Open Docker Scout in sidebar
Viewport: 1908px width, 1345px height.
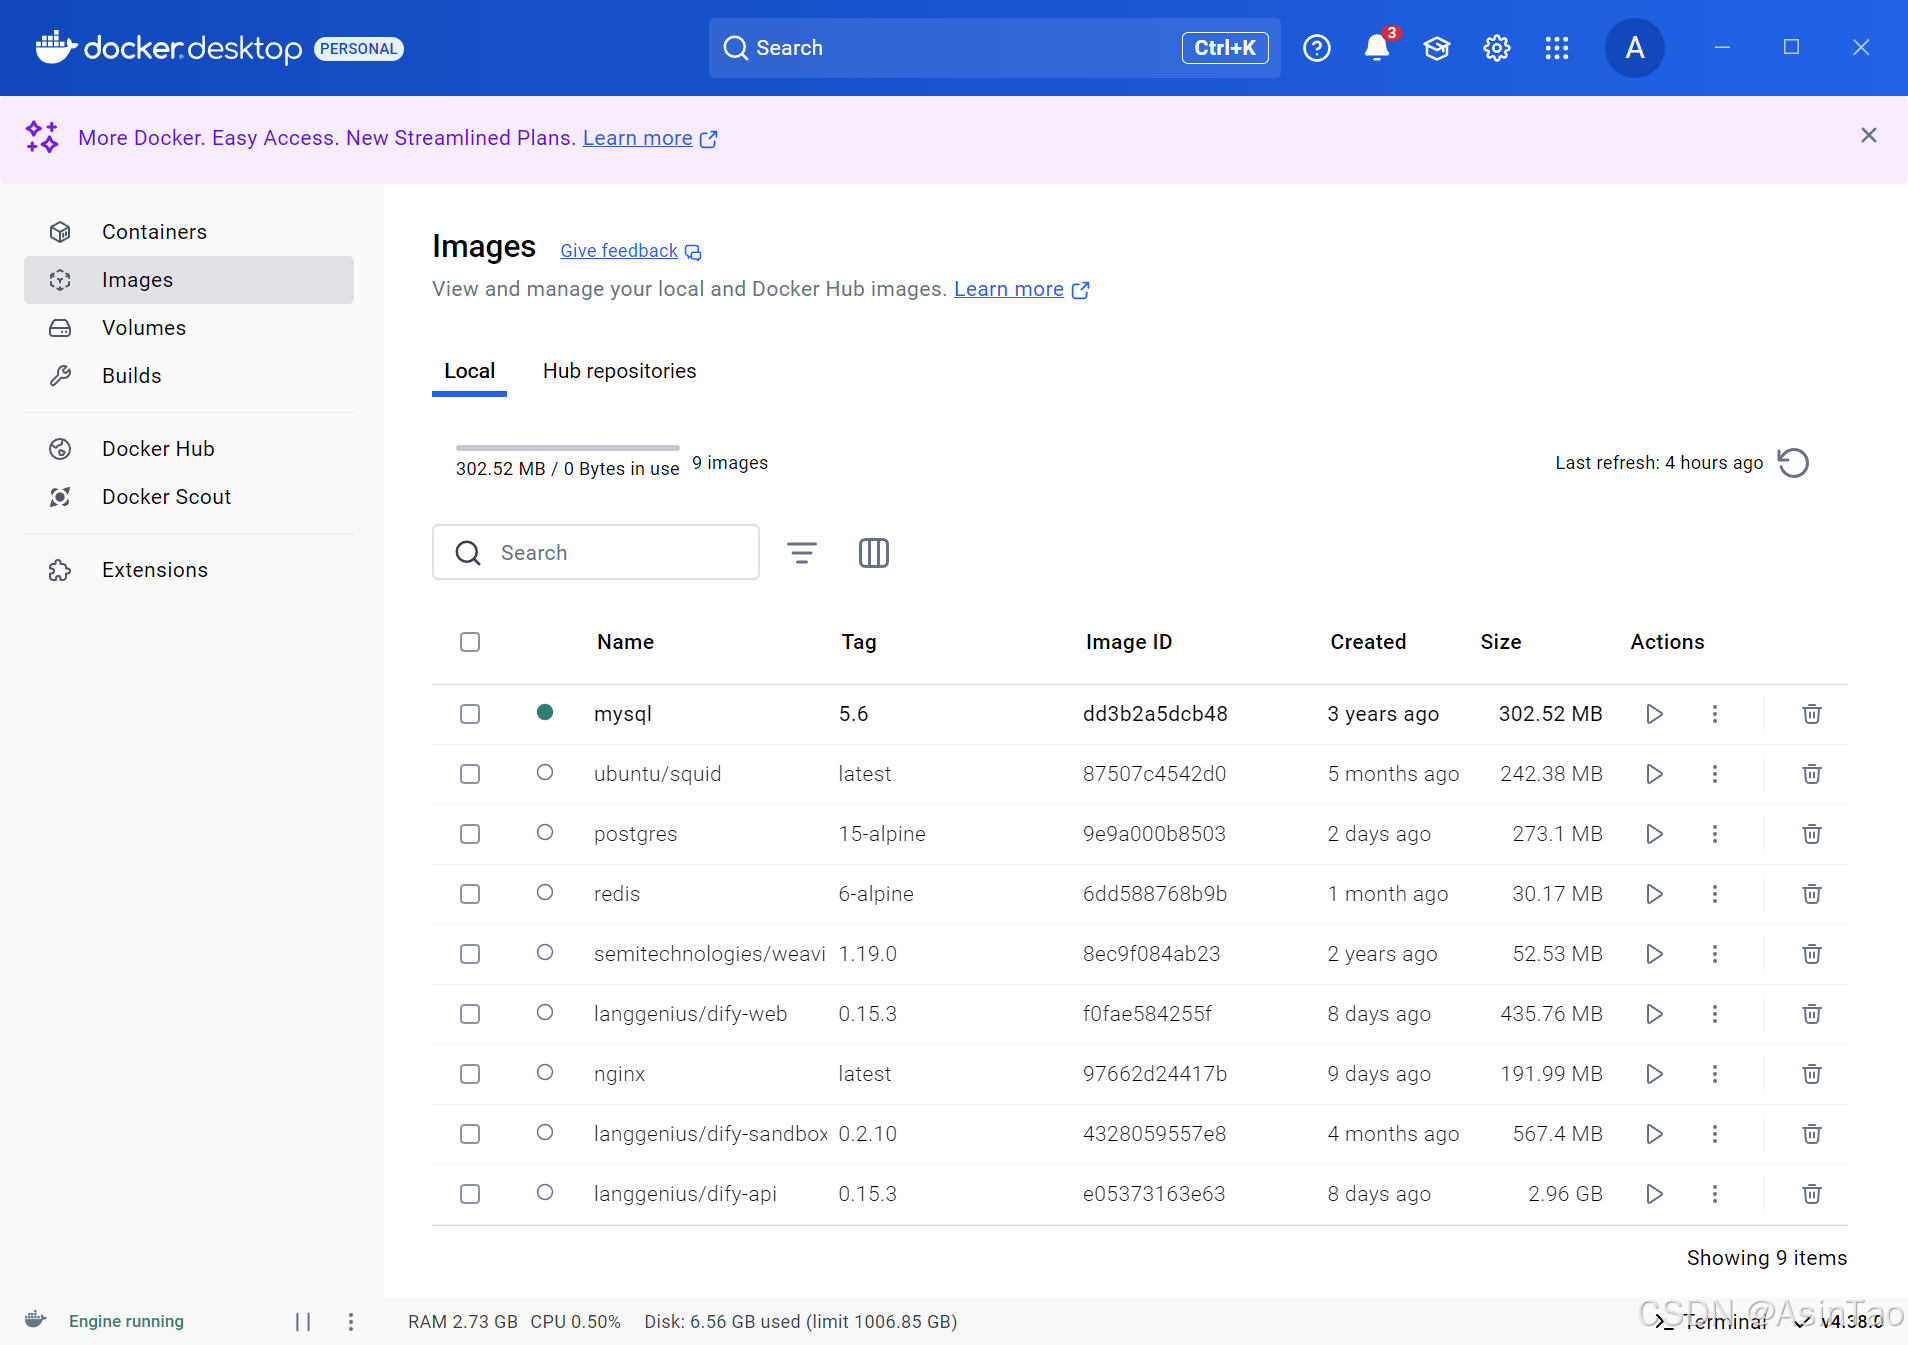(189, 497)
